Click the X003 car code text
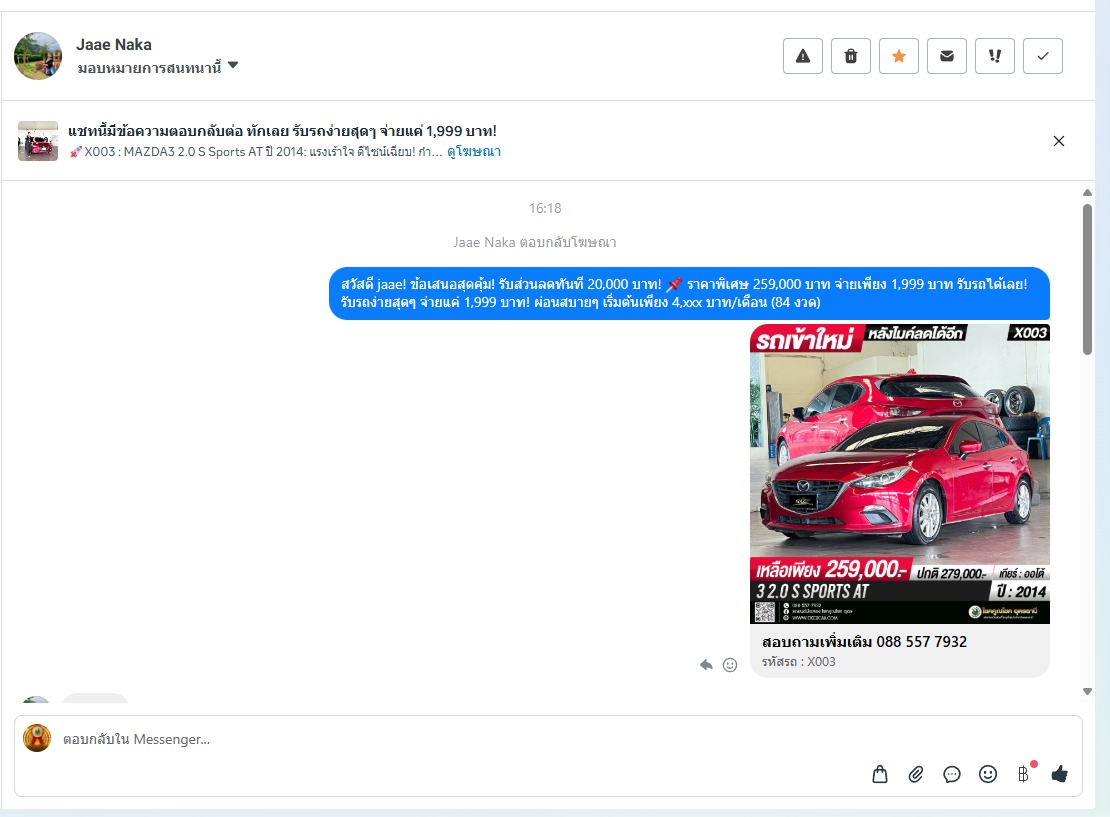The height and width of the screenshot is (817, 1110). (799, 661)
